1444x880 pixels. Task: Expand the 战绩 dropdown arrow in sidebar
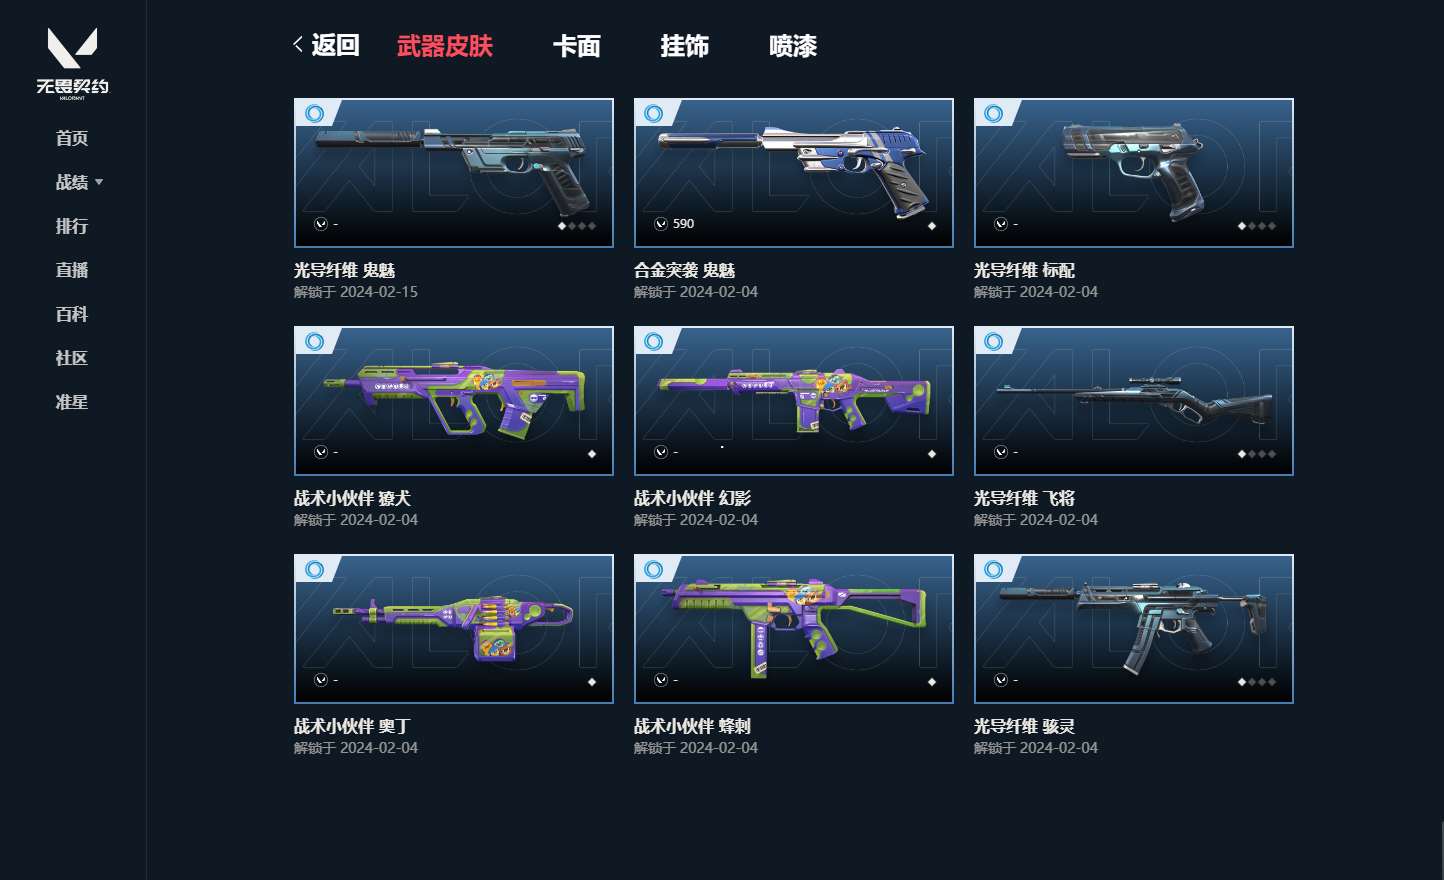click(x=99, y=182)
